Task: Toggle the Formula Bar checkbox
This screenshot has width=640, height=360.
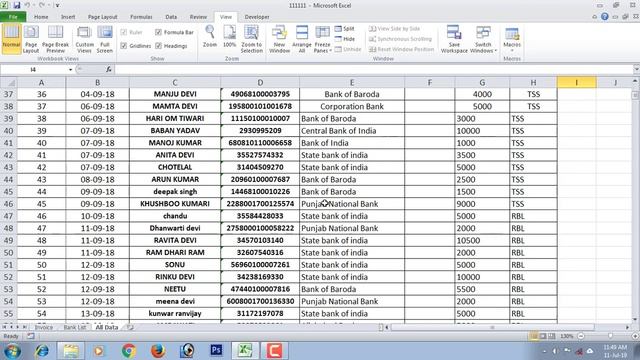Action: click(158, 32)
